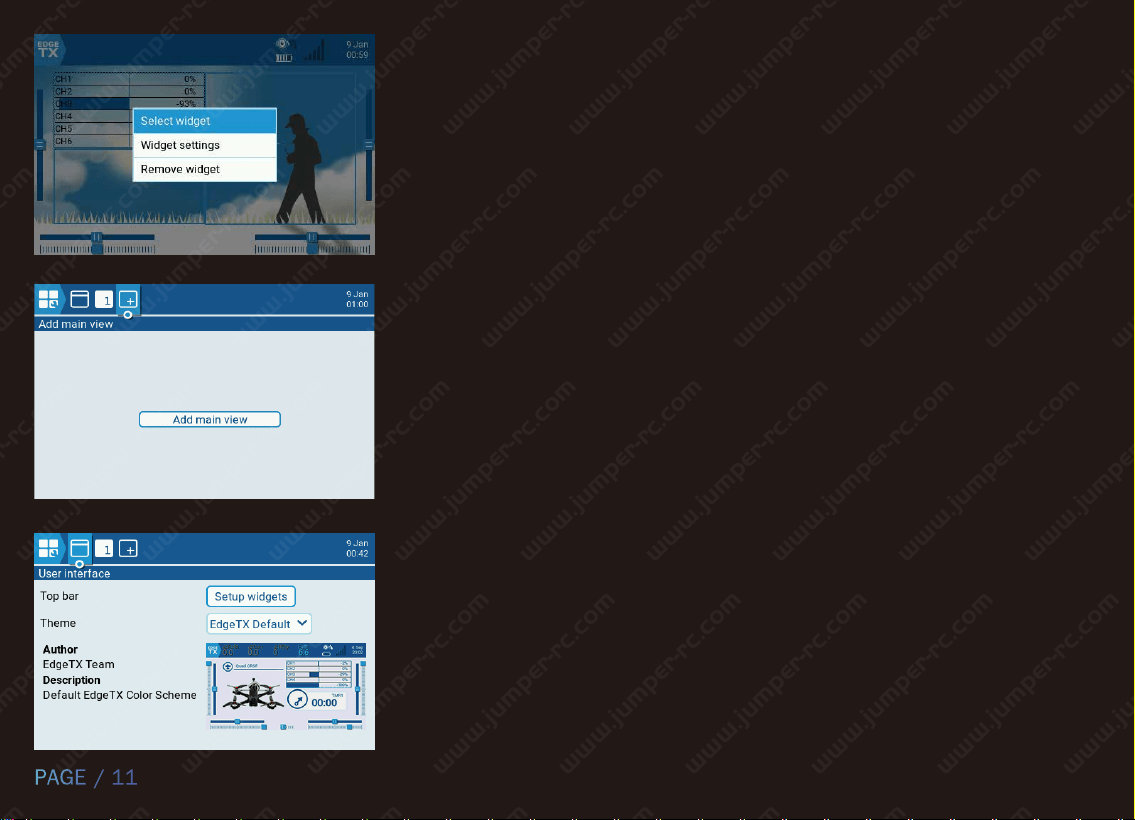Viewport: 1135px width, 820px height.
Task: Open the EdgeTX Default theme dropdown
Action: [x=259, y=624]
